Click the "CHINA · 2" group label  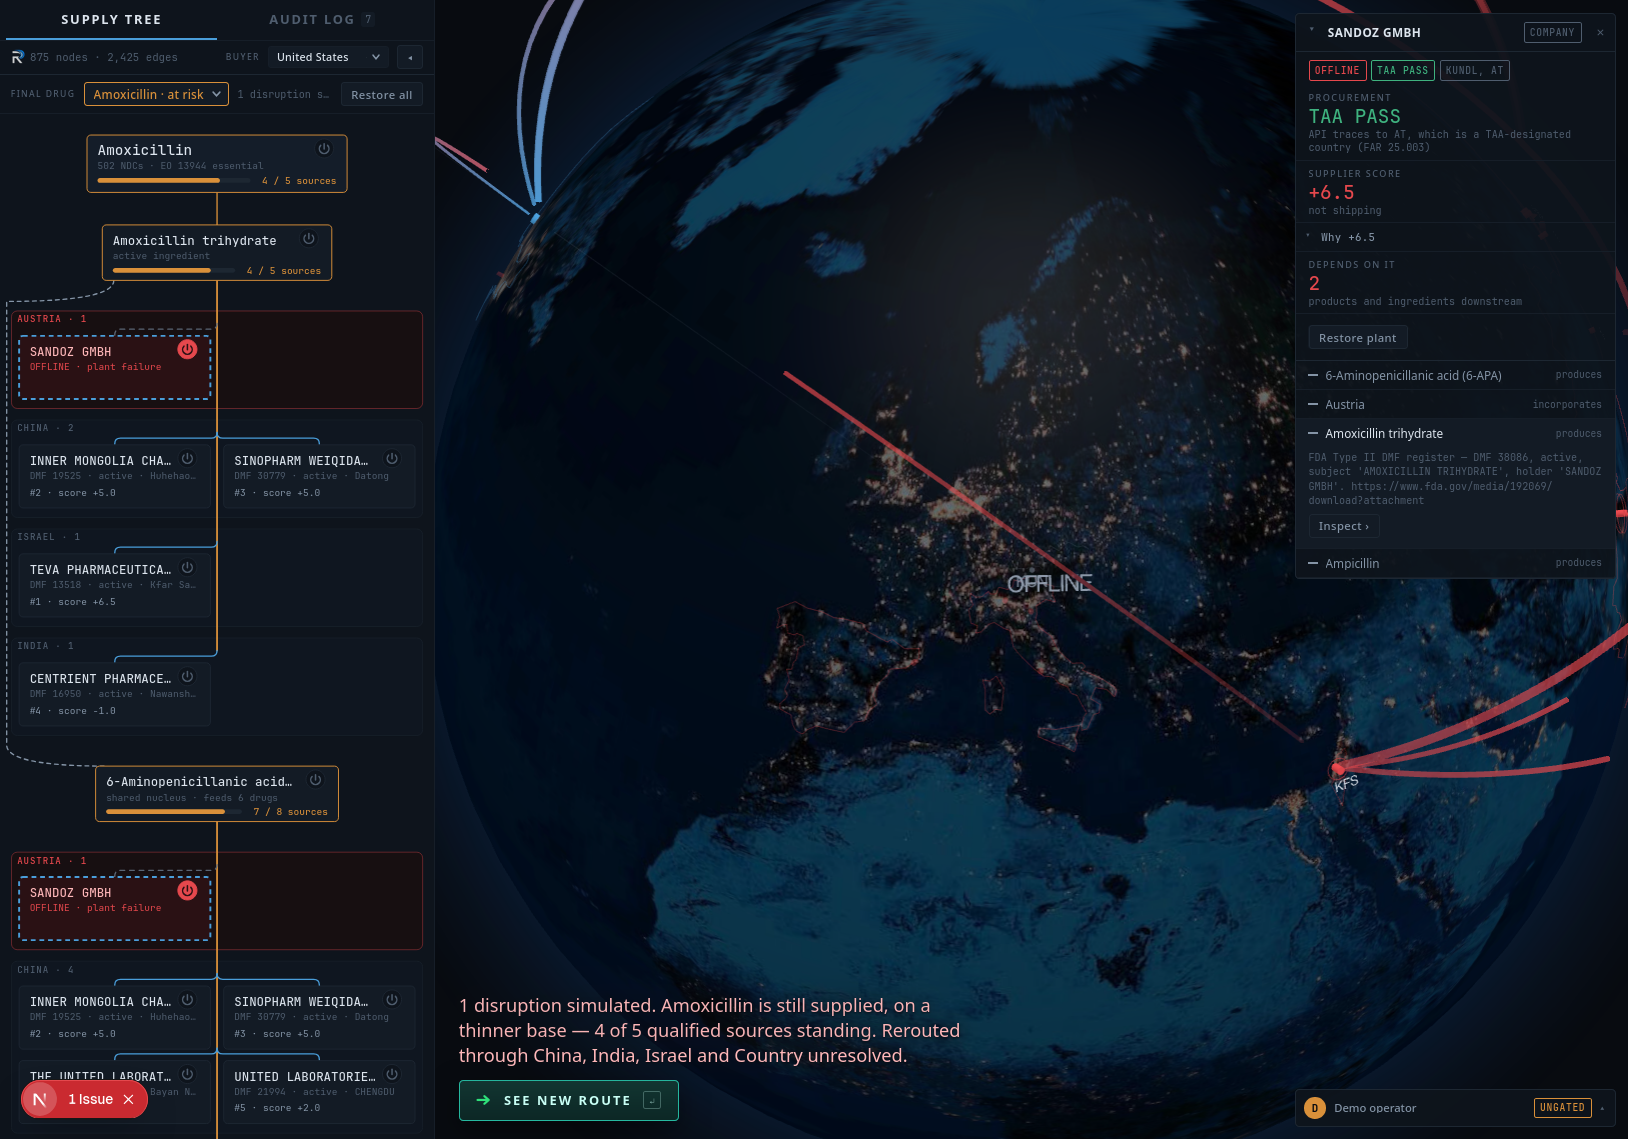click(x=45, y=428)
